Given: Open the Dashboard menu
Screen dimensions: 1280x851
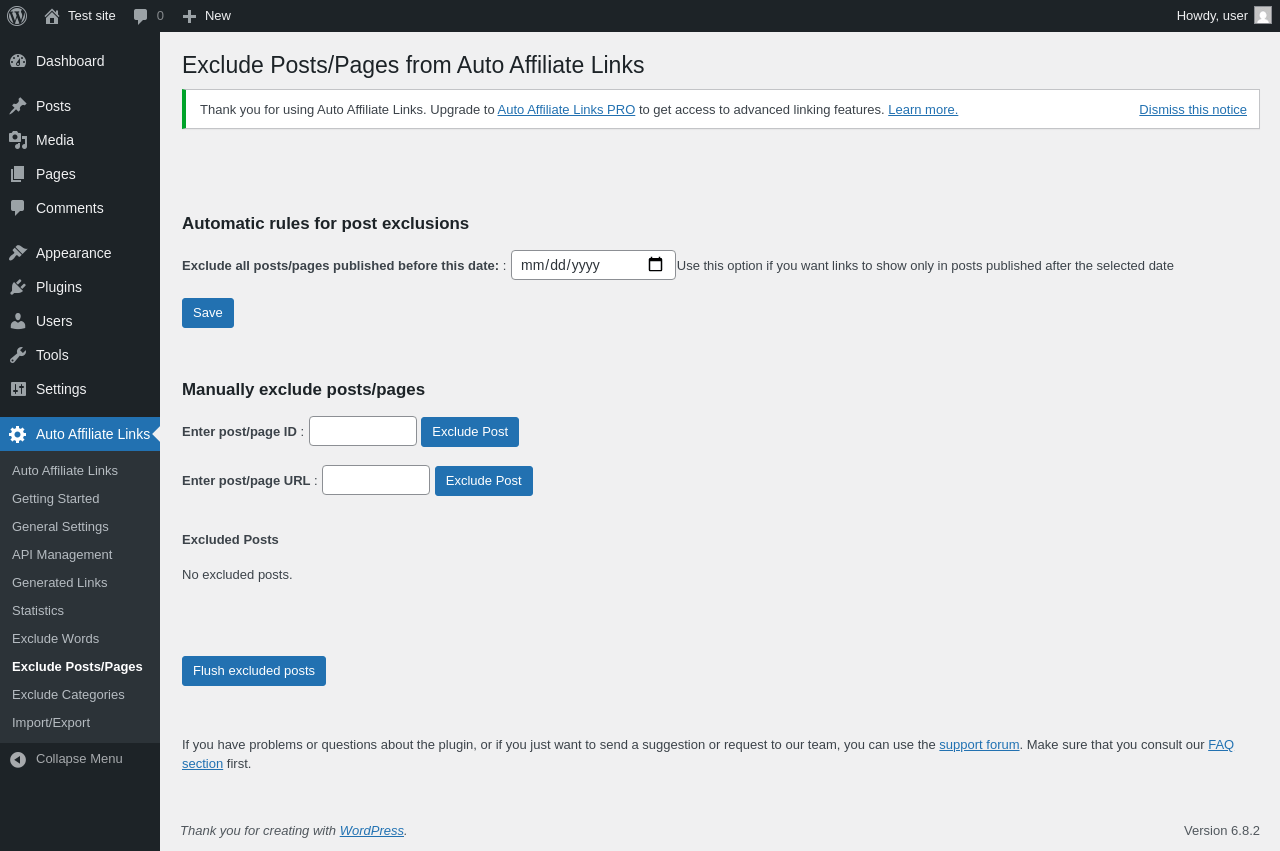Looking at the screenshot, I should pos(80,61).
